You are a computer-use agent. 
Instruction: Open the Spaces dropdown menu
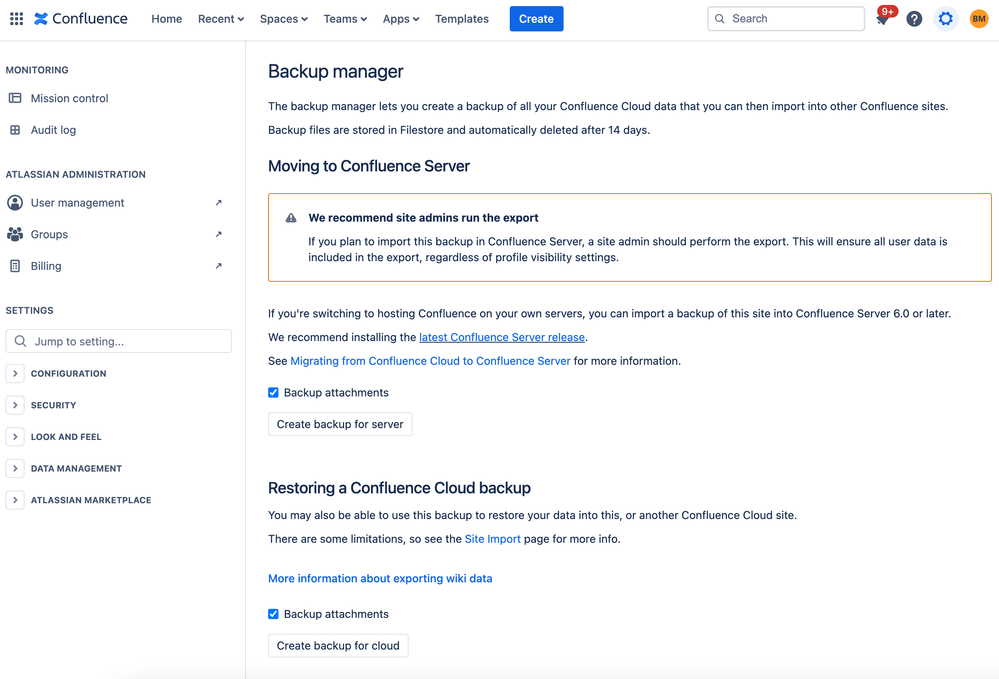(x=284, y=19)
